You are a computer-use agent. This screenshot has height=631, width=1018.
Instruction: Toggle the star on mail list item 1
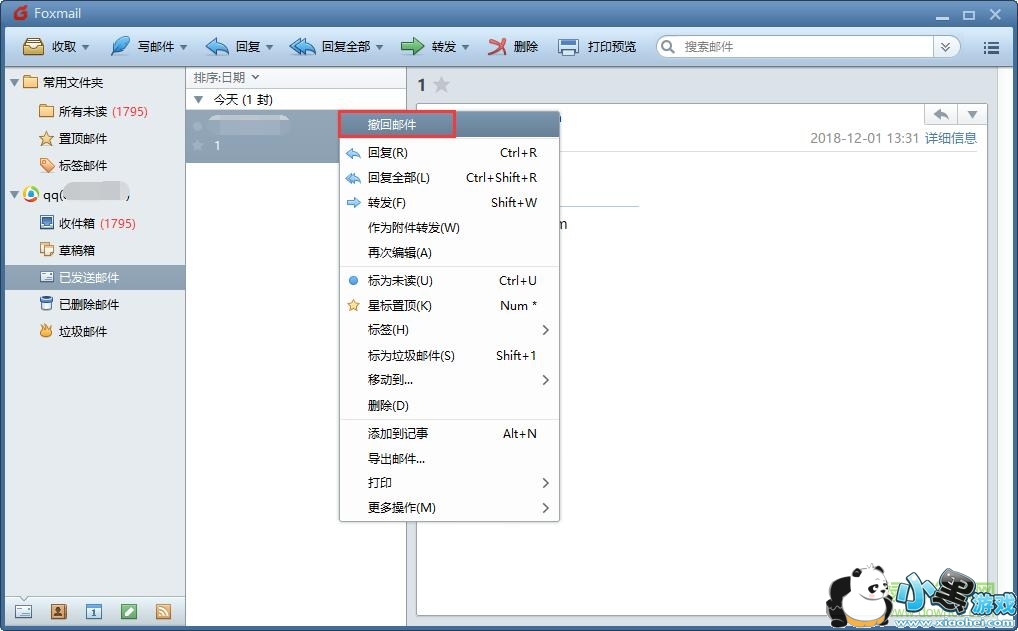pyautogui.click(x=199, y=145)
